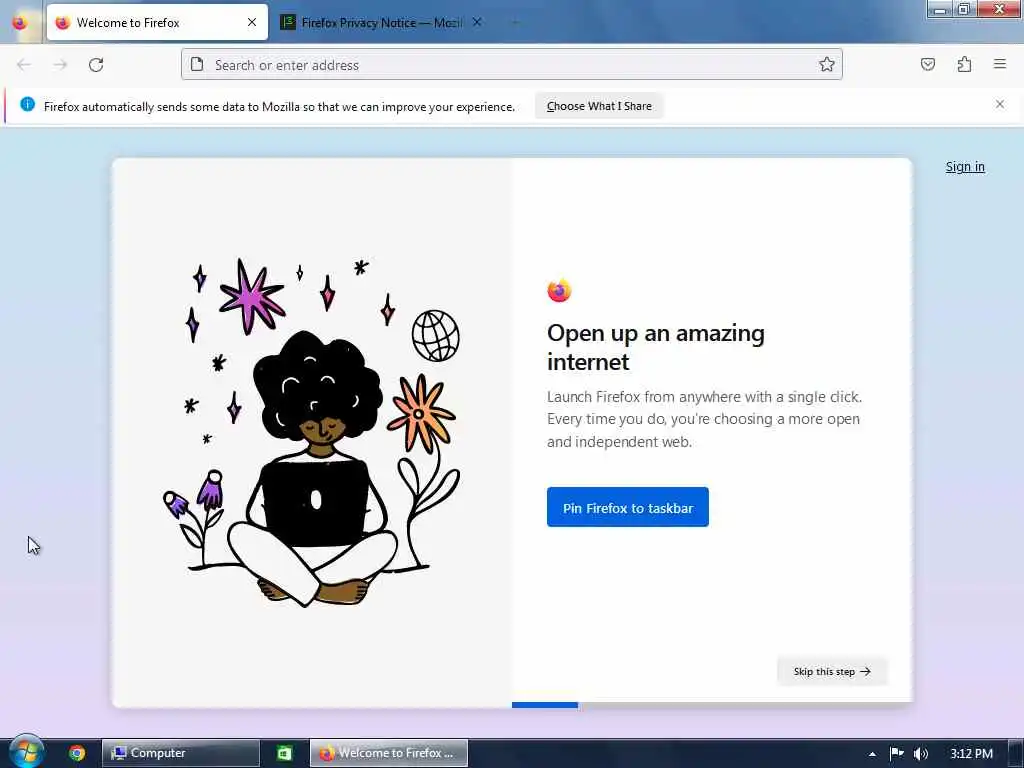Click the info icon in notification bar

[27, 104]
